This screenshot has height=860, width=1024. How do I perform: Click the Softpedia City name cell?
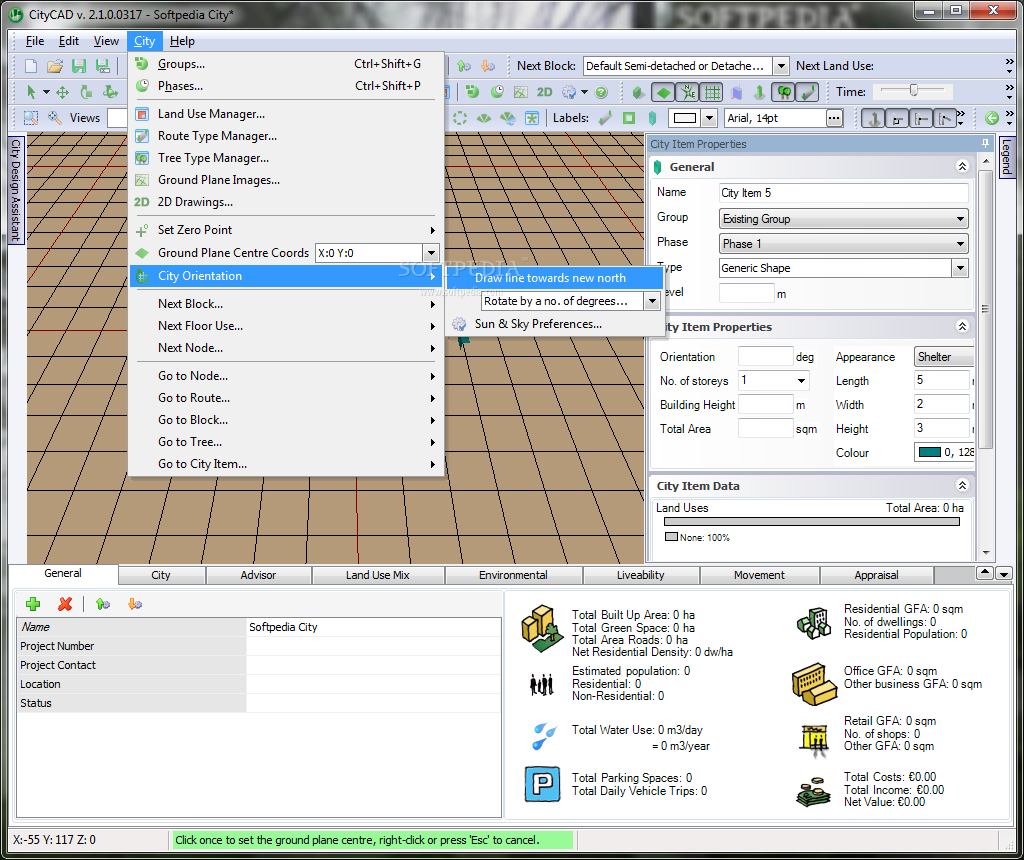tap(374, 627)
